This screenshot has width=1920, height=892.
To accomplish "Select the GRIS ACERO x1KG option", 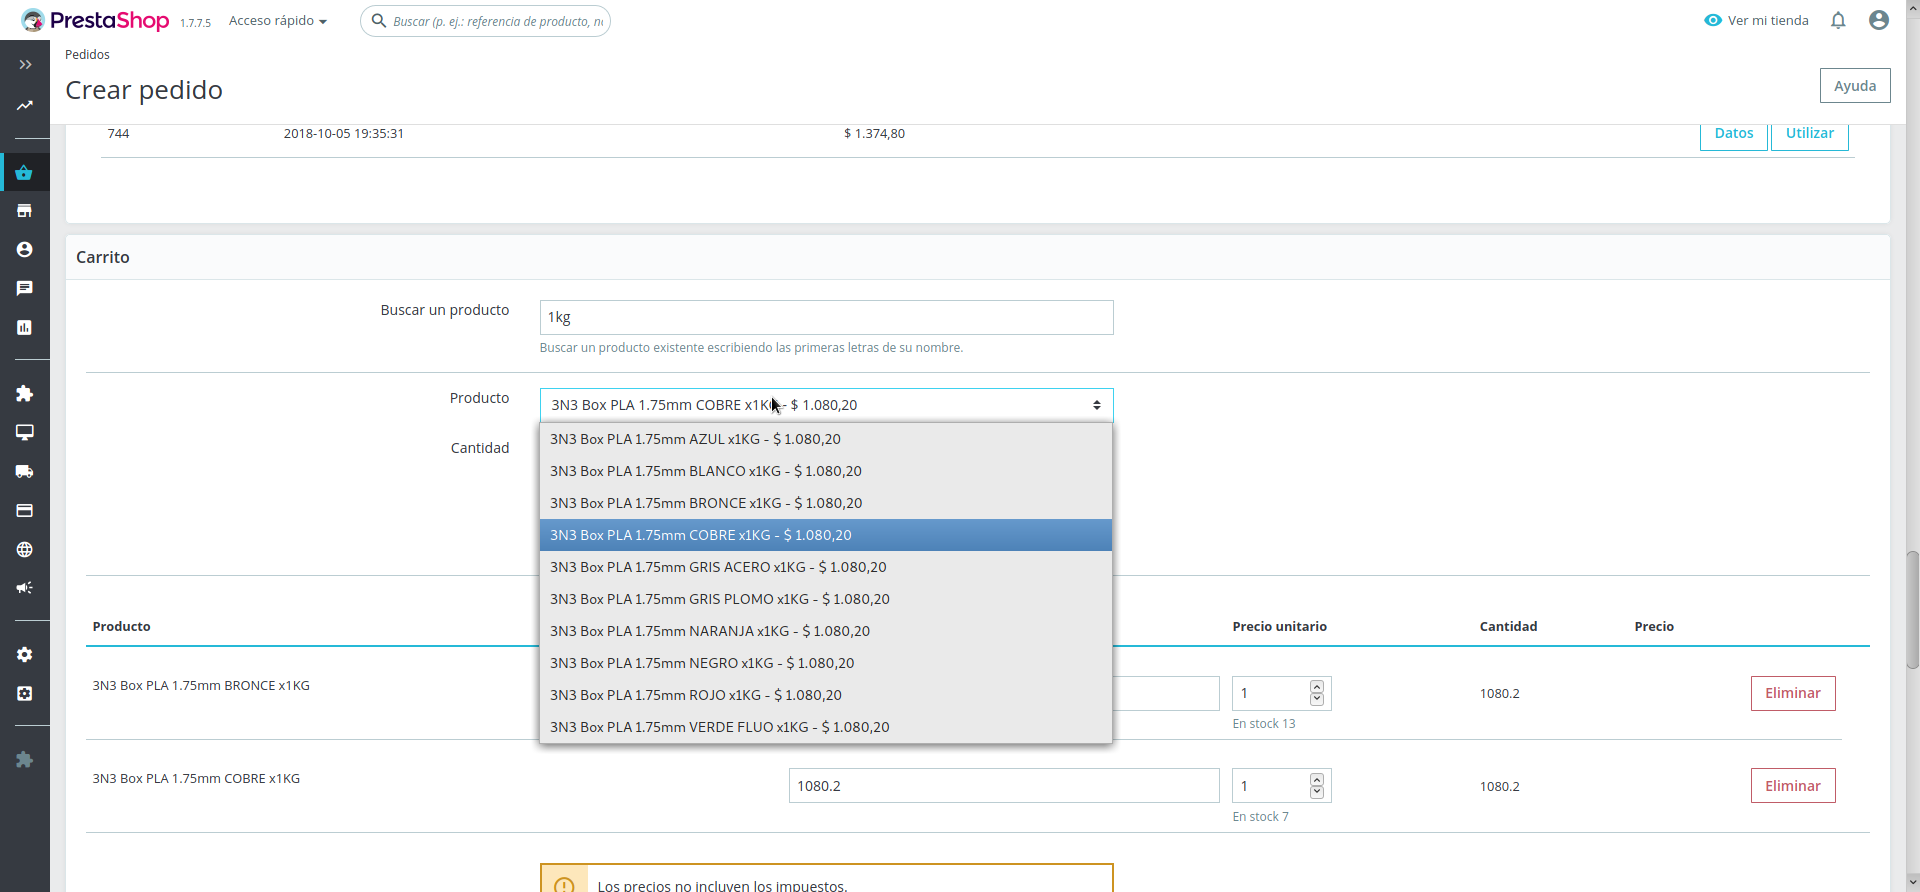I will (826, 567).
